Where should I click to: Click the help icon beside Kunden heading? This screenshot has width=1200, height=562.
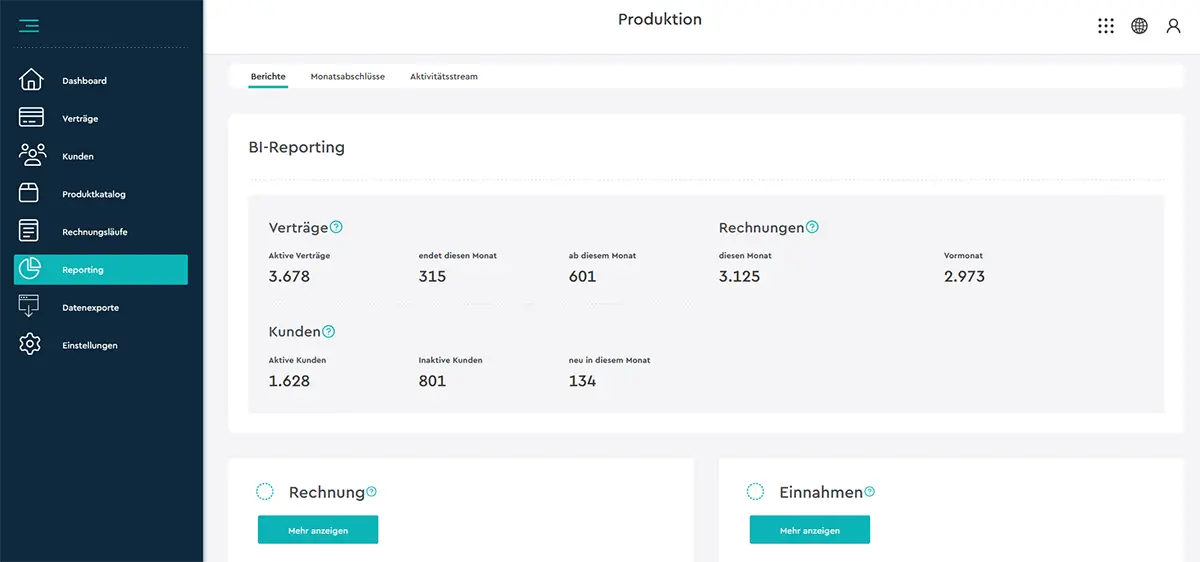(x=328, y=331)
